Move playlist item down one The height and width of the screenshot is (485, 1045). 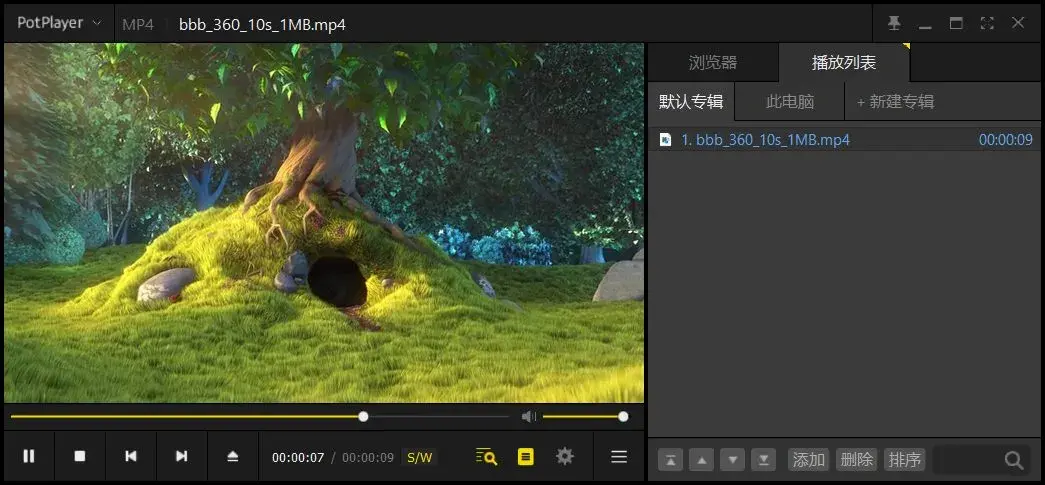pos(732,460)
